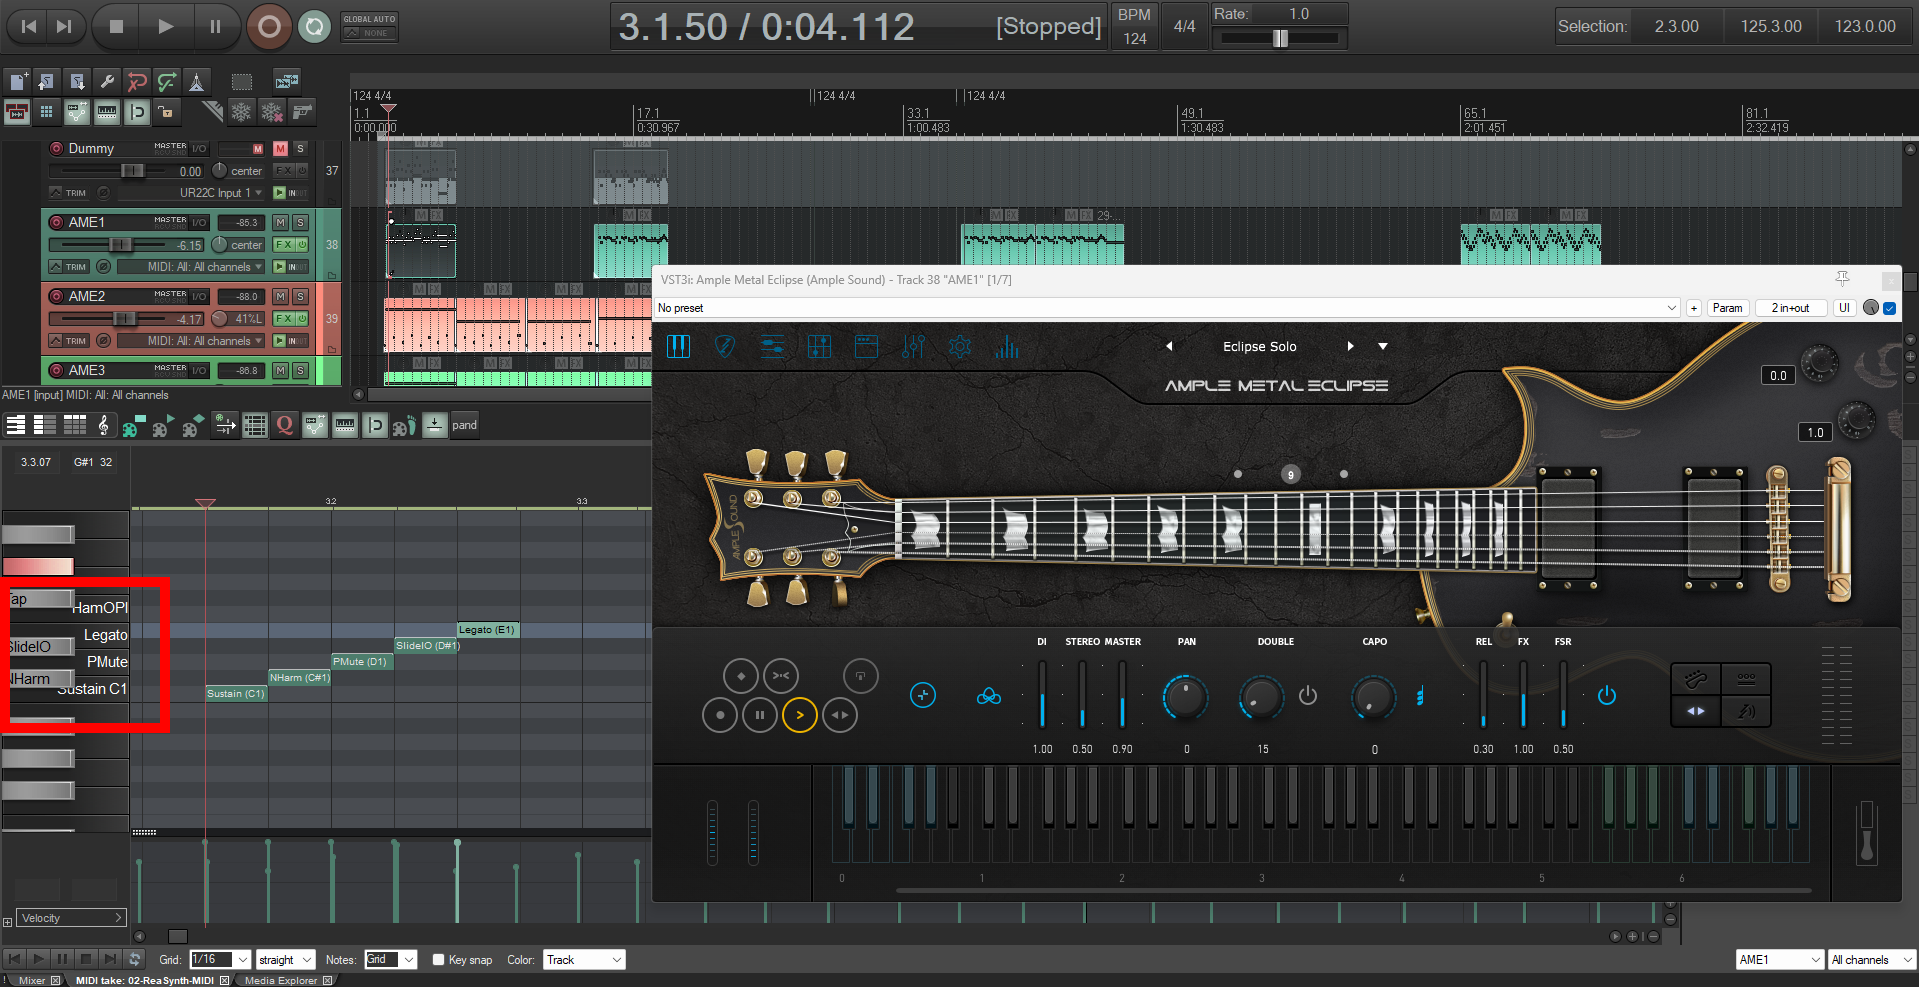Open the spectrum bars panel icon in plugin

coord(1006,347)
